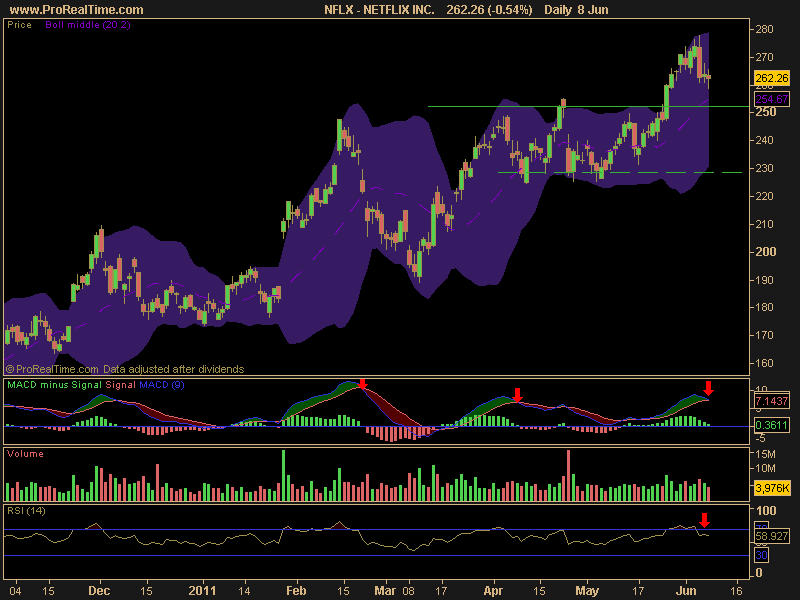This screenshot has width=800, height=600.
Task: Click the 04 label on date axis
Action: click(15, 591)
